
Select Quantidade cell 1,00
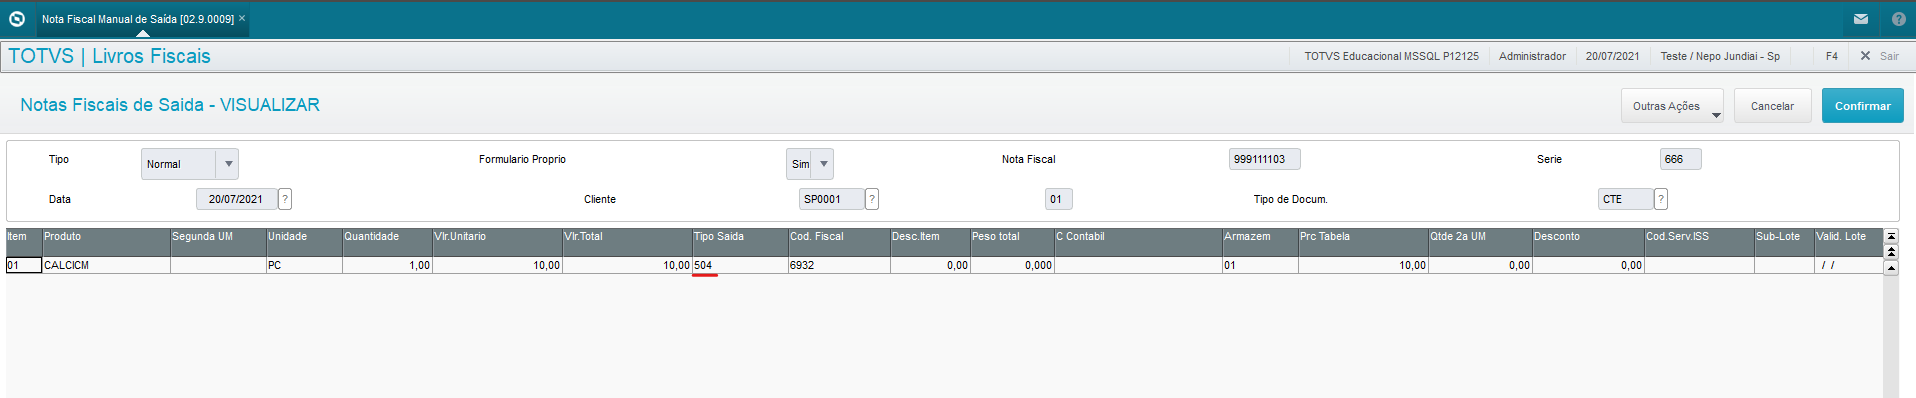point(387,265)
